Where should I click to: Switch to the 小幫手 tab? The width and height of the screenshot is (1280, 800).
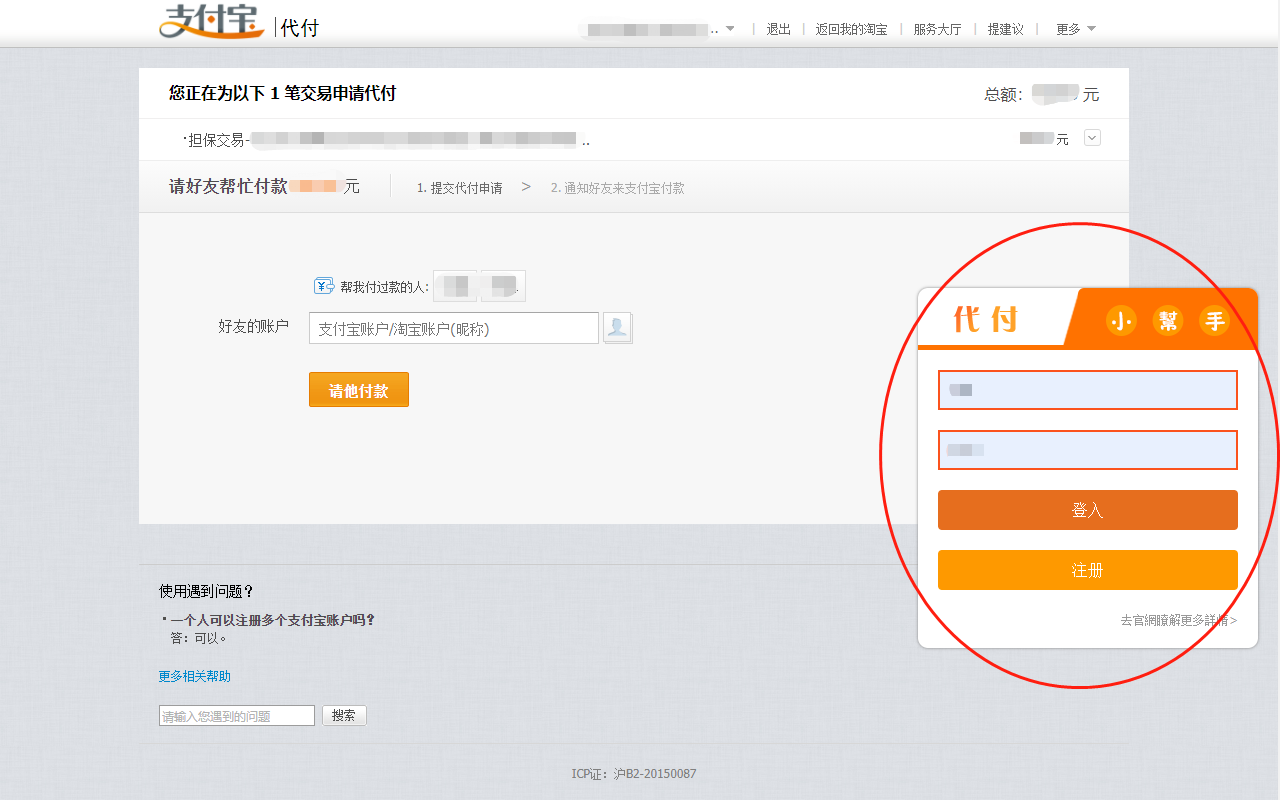pyautogui.click(x=1166, y=320)
